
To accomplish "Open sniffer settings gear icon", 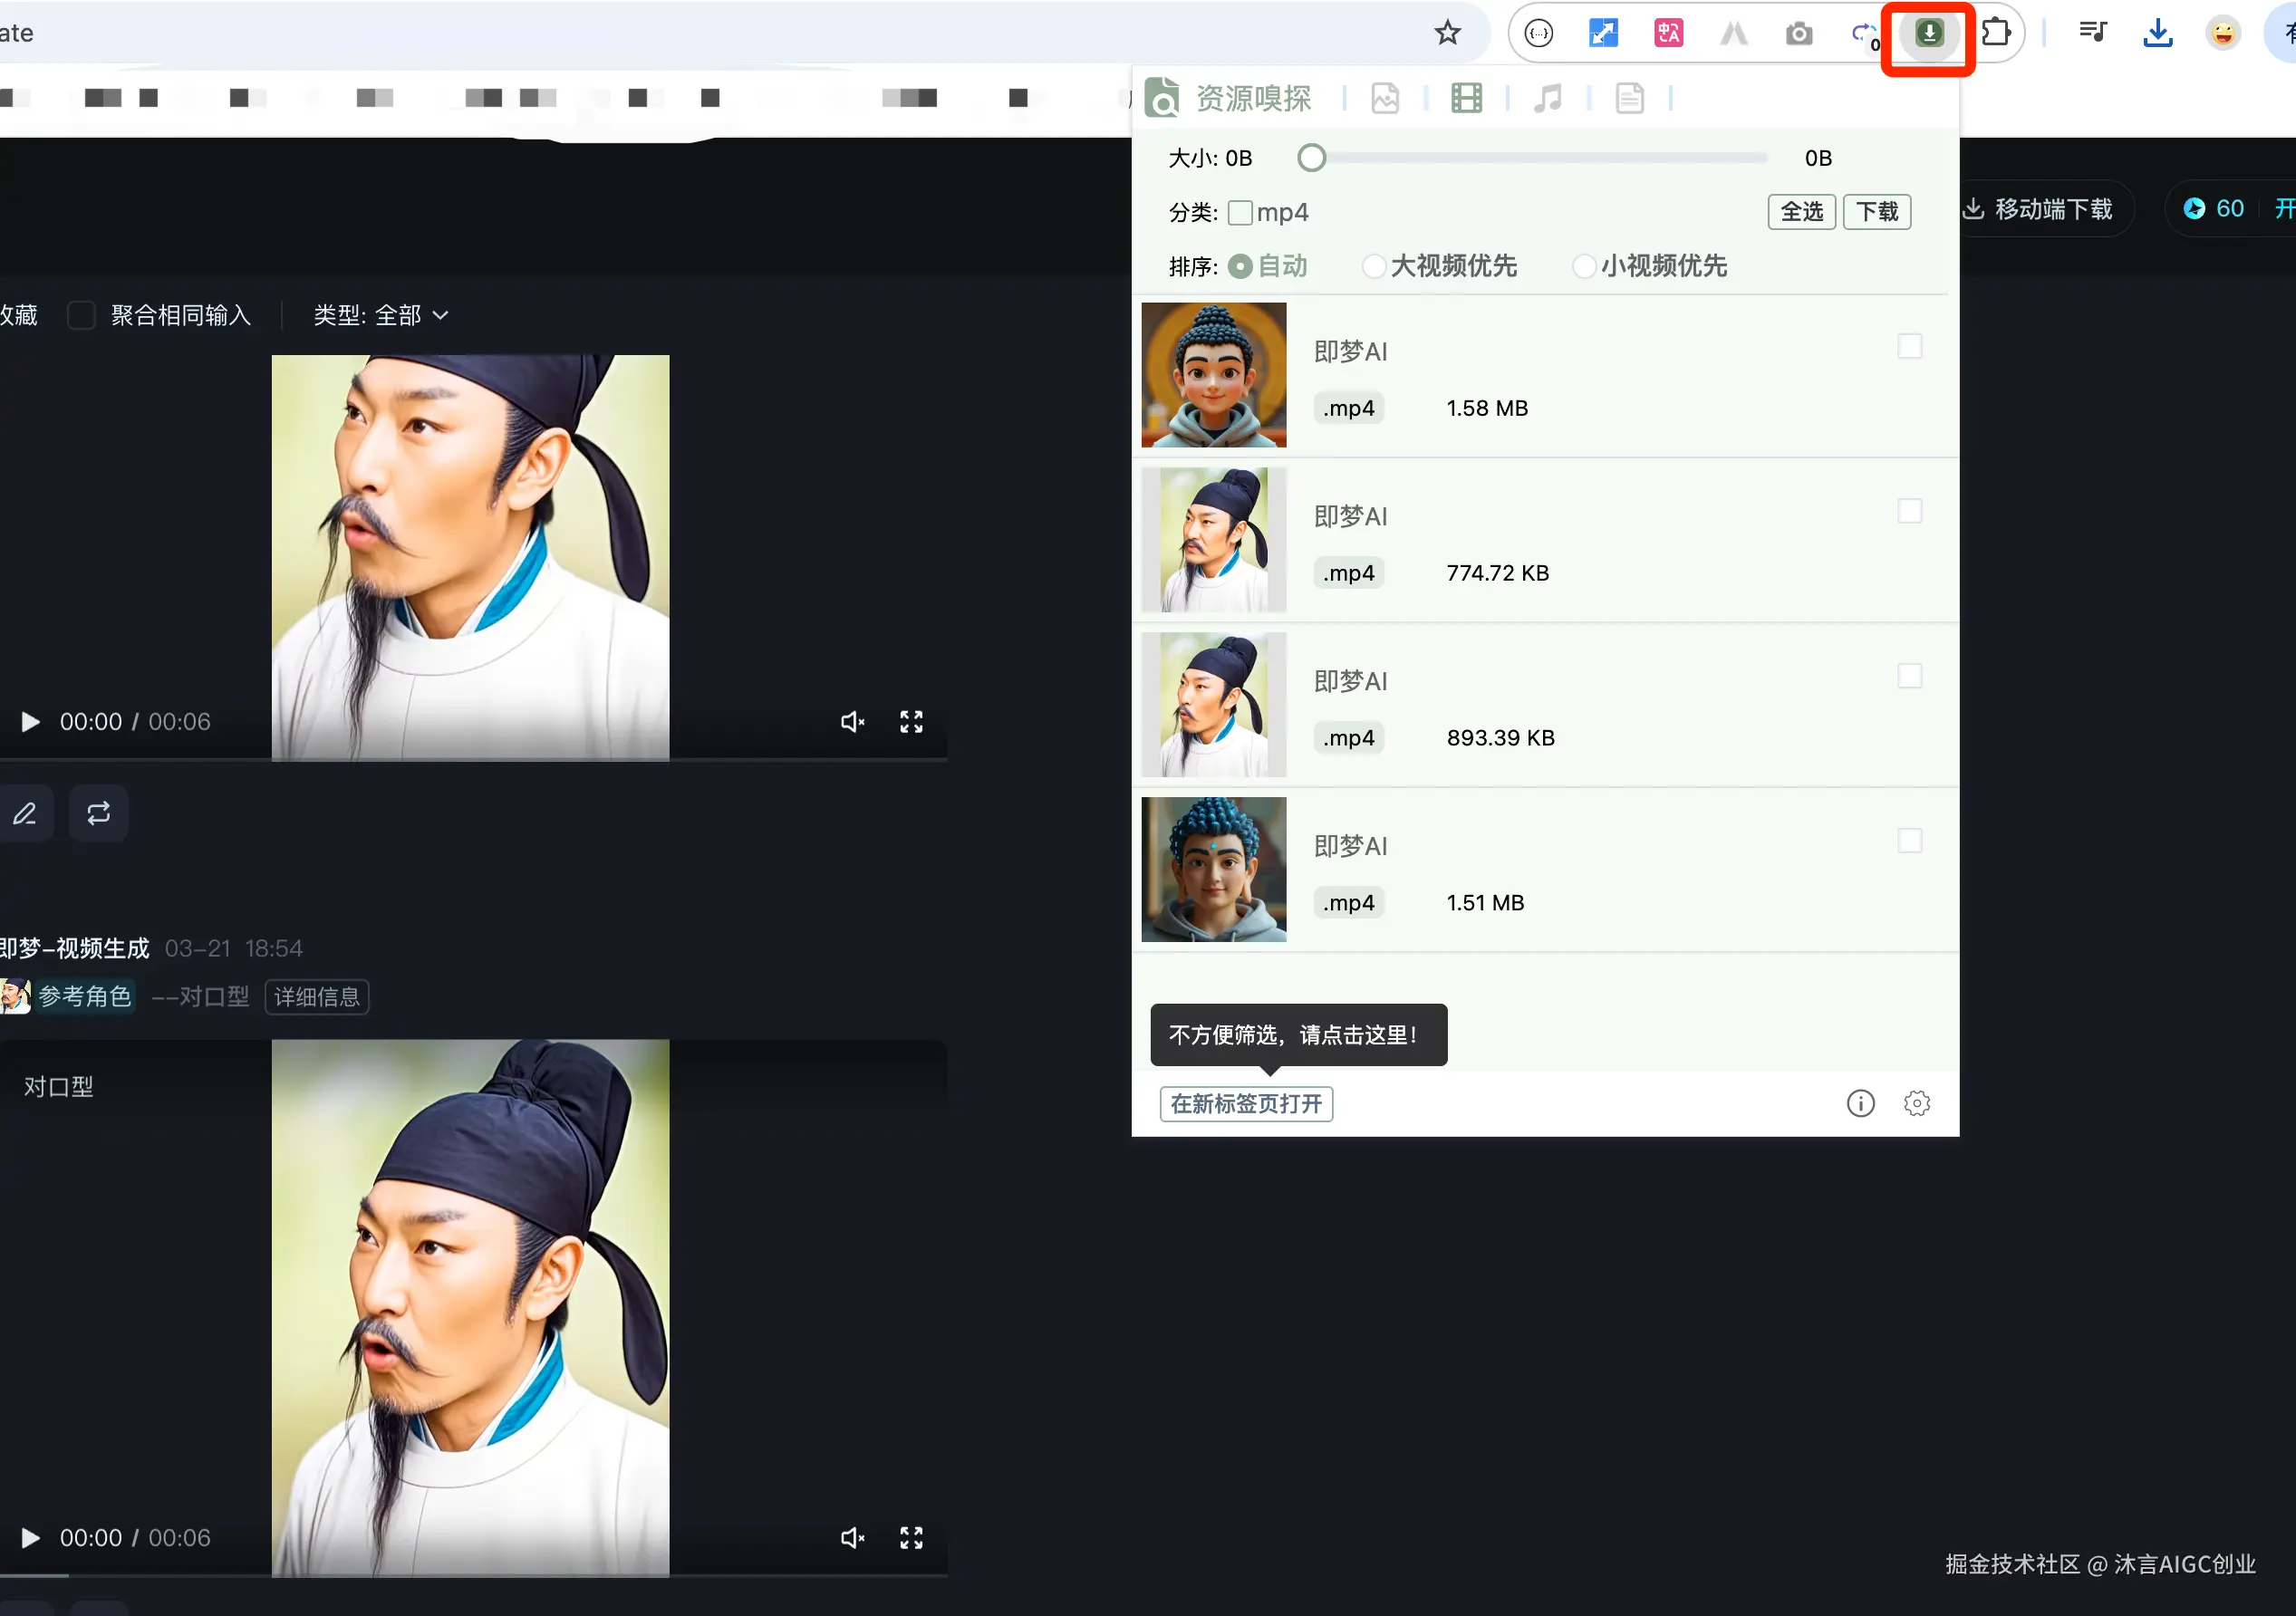I will (1916, 1103).
